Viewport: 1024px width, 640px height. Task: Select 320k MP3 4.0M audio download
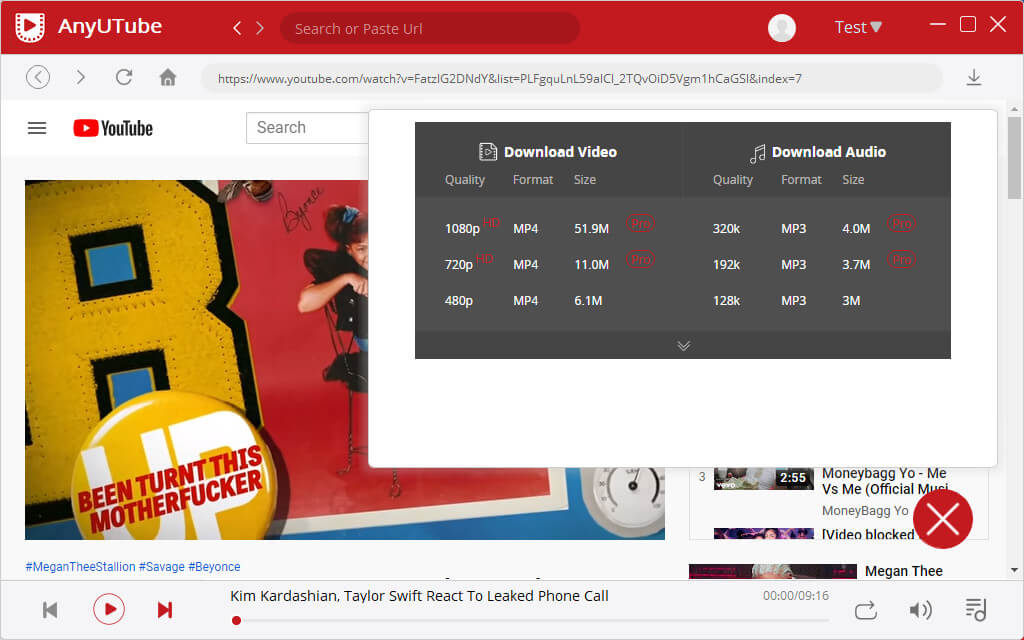(816, 229)
